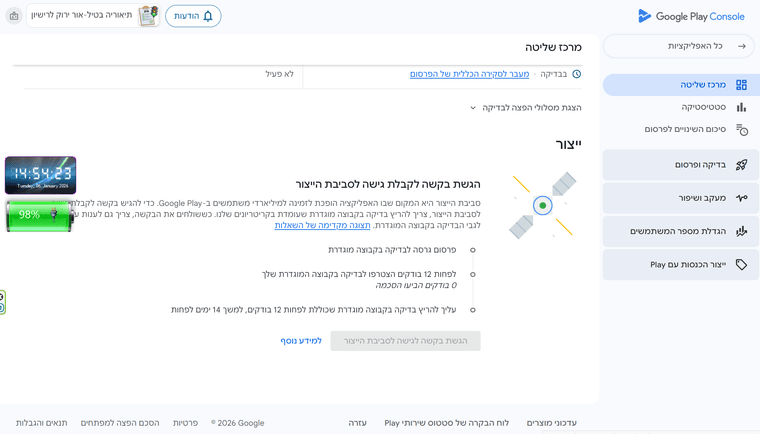This screenshot has height=434, width=760.
Task: Click the back arrow to all apps
Action: tap(741, 46)
